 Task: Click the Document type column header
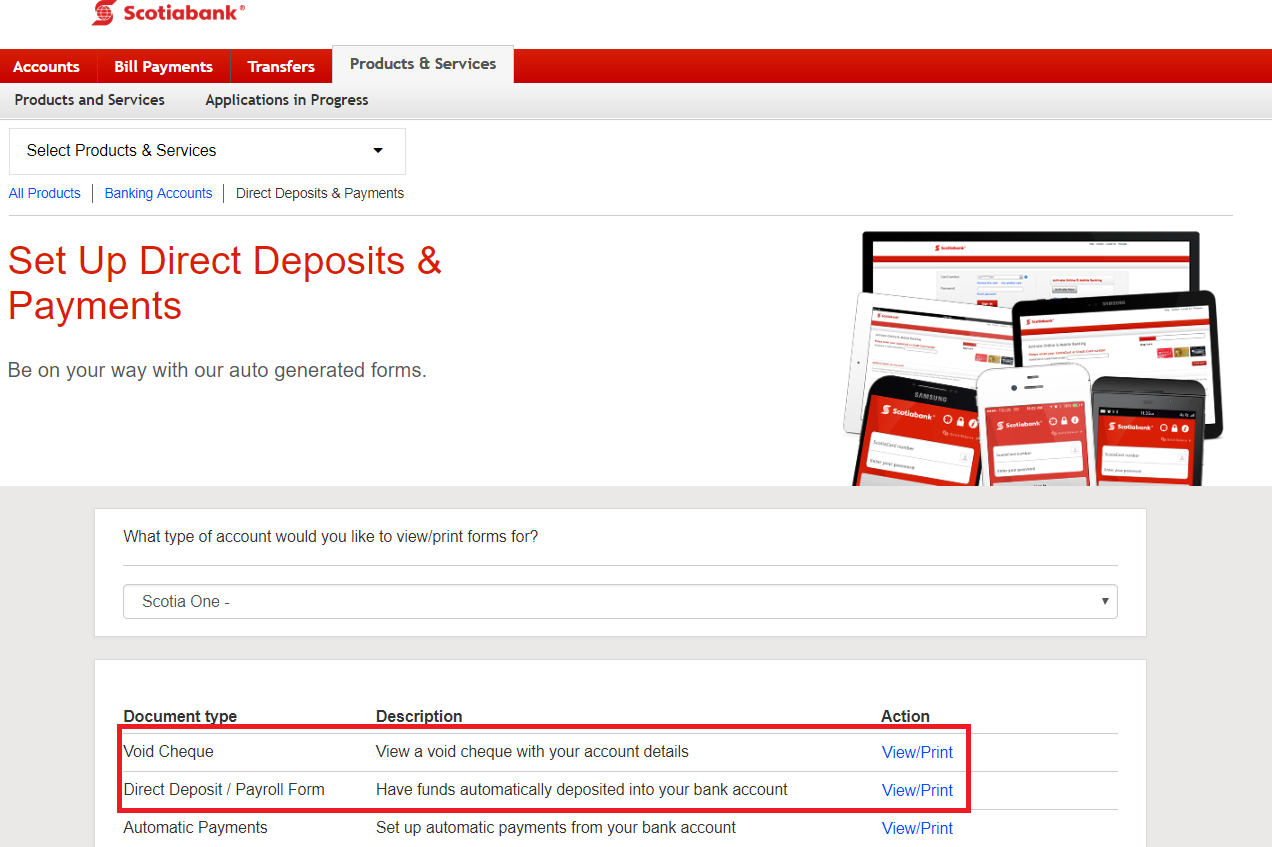[180, 716]
